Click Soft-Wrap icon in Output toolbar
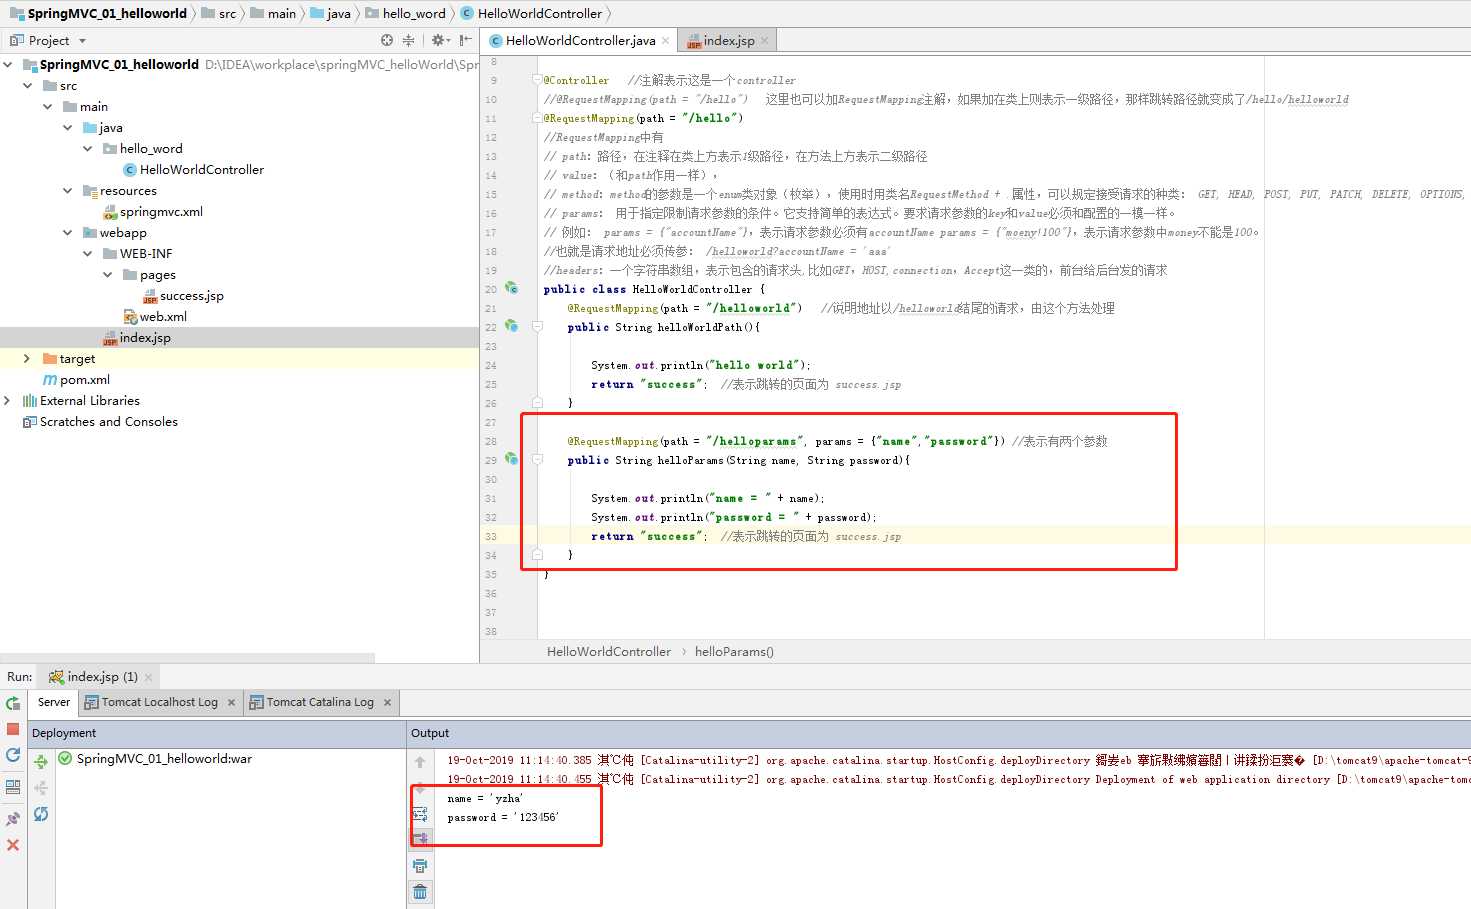The image size is (1471, 909). point(420,814)
